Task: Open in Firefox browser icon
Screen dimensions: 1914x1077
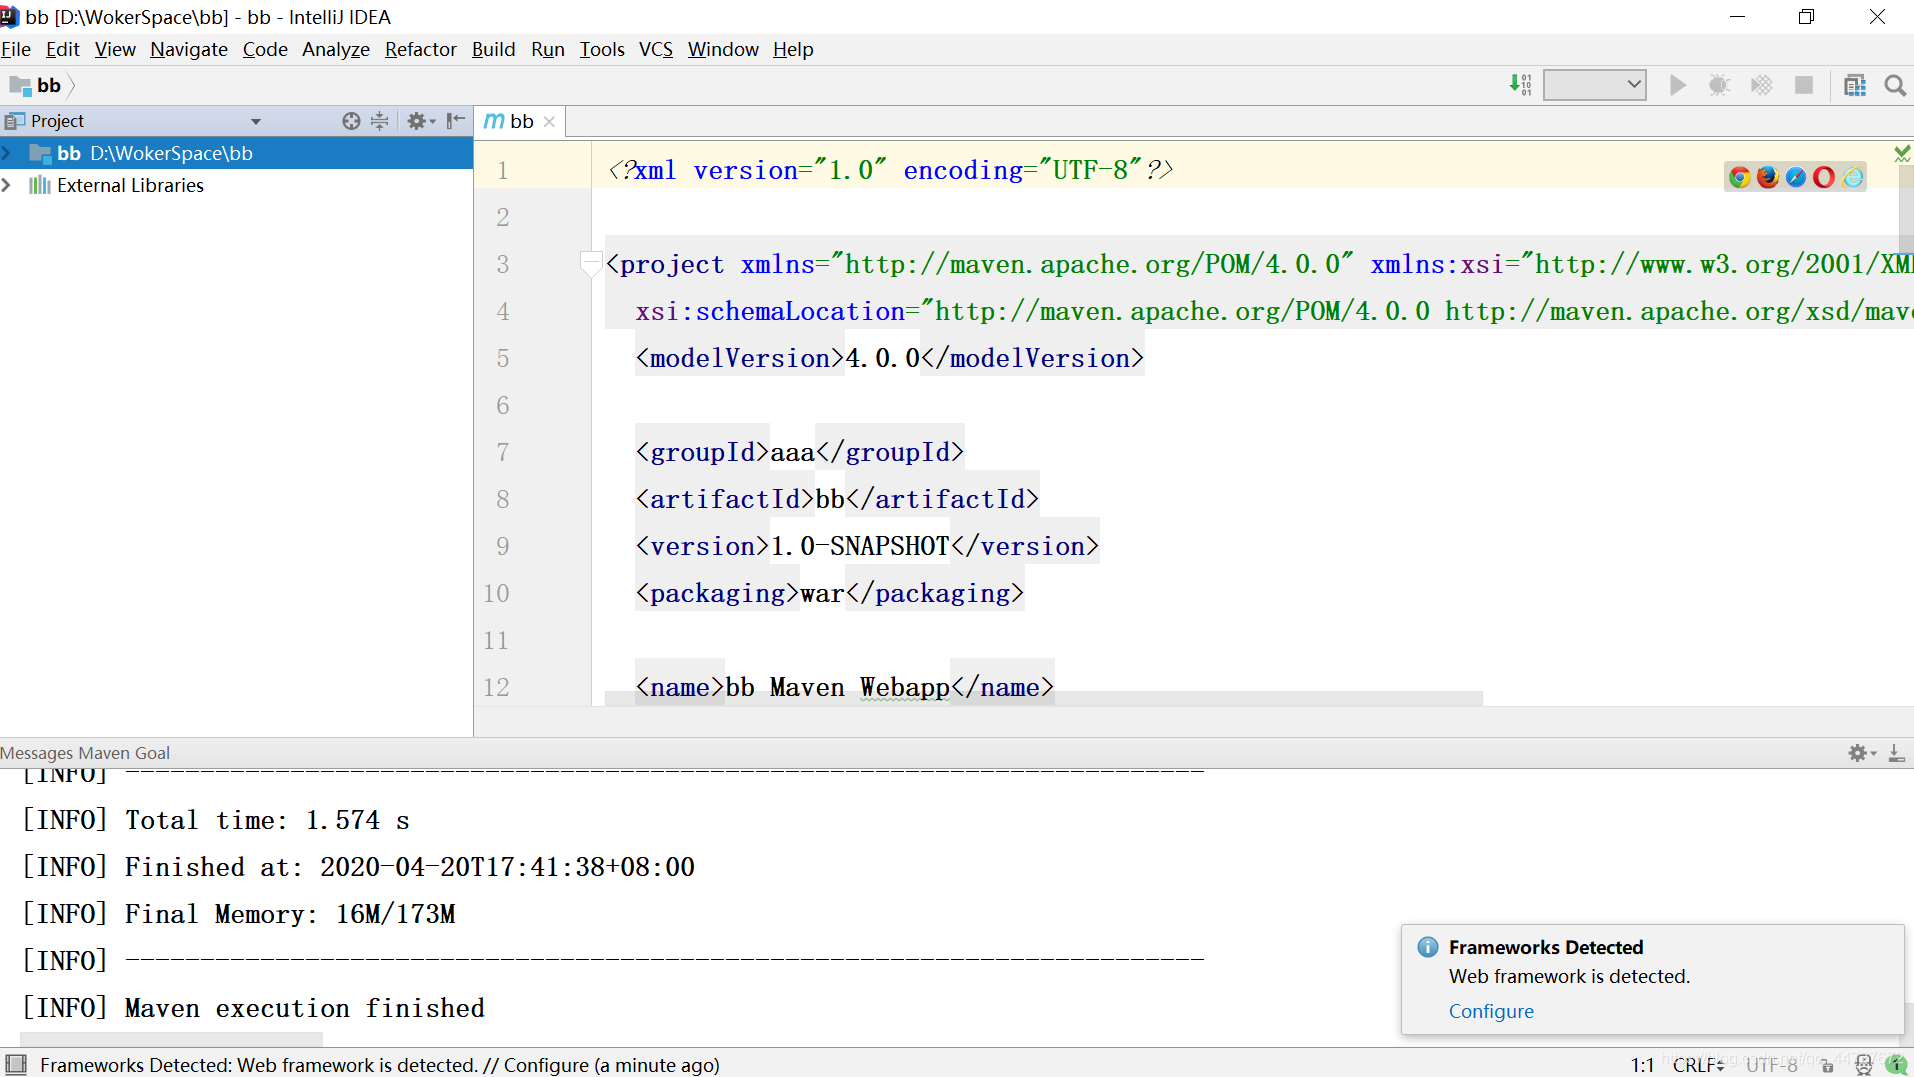Action: click(1768, 177)
